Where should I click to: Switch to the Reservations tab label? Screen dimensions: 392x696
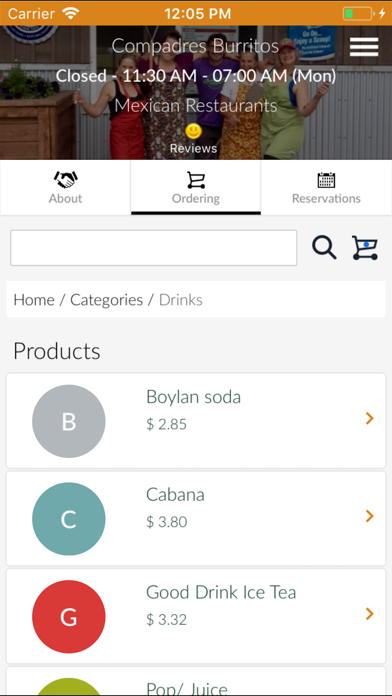coord(326,198)
